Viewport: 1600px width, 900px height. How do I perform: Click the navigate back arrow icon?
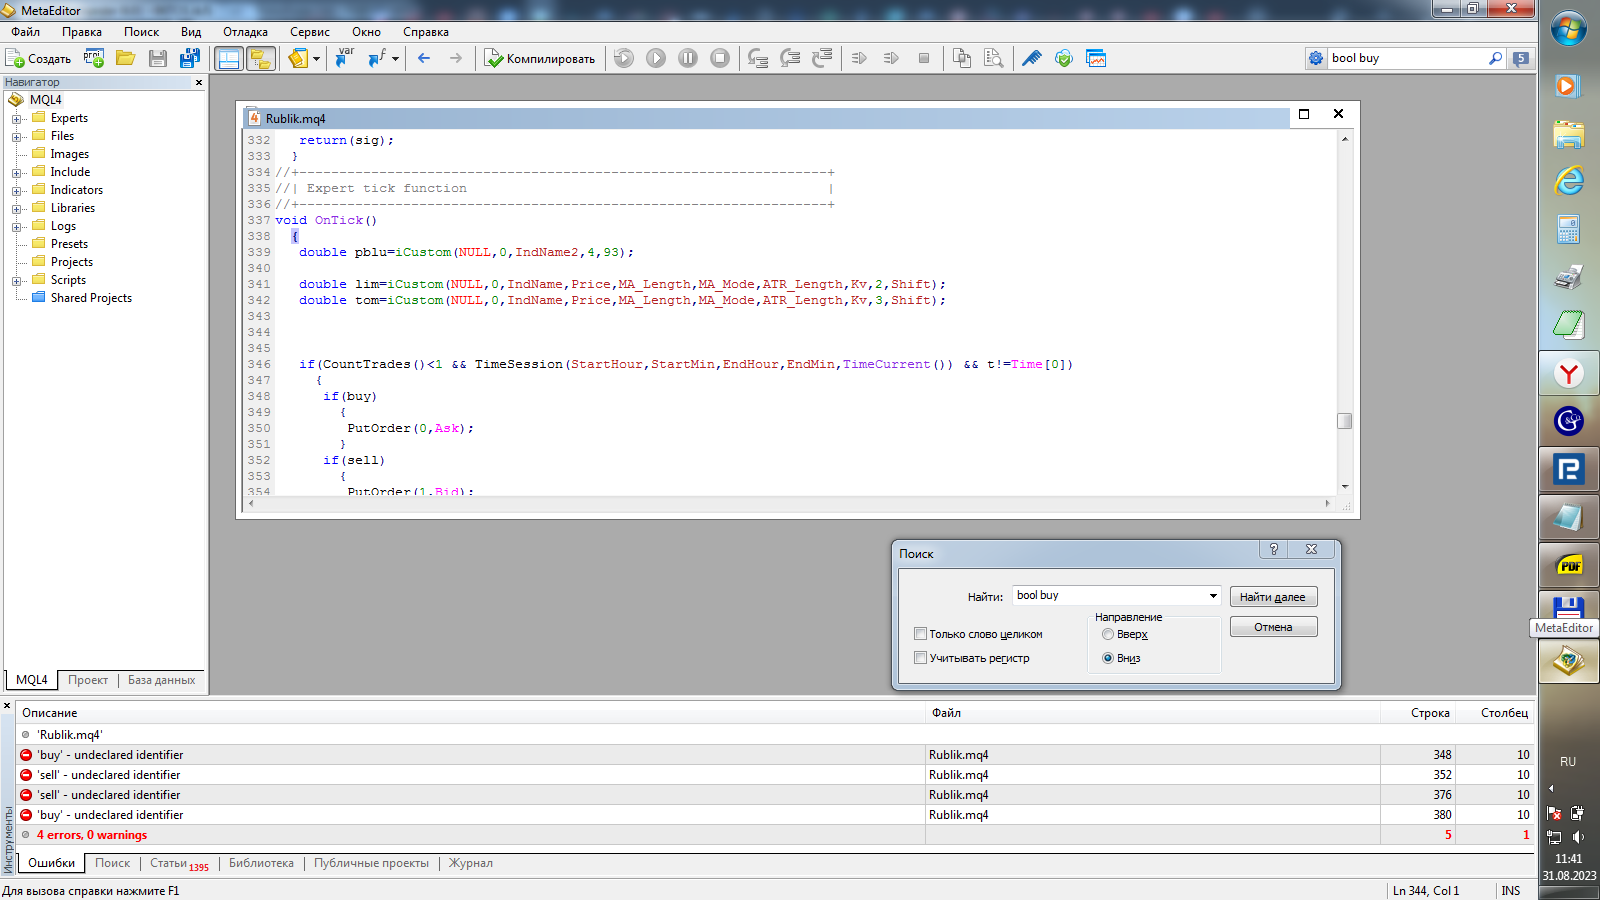point(424,59)
